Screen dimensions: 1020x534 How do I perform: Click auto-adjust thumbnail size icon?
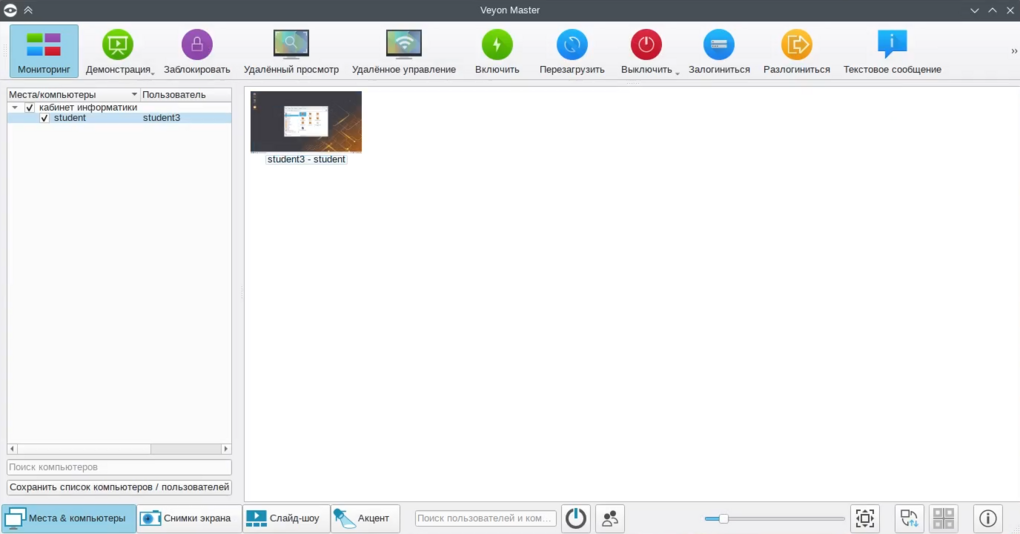tap(865, 518)
